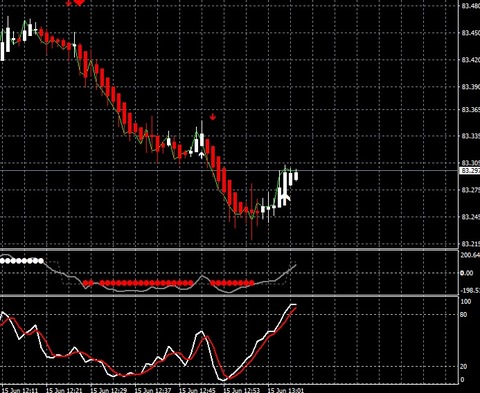Click the -198.5 indicator scale value
The height and width of the screenshot is (393, 480).
point(470,291)
